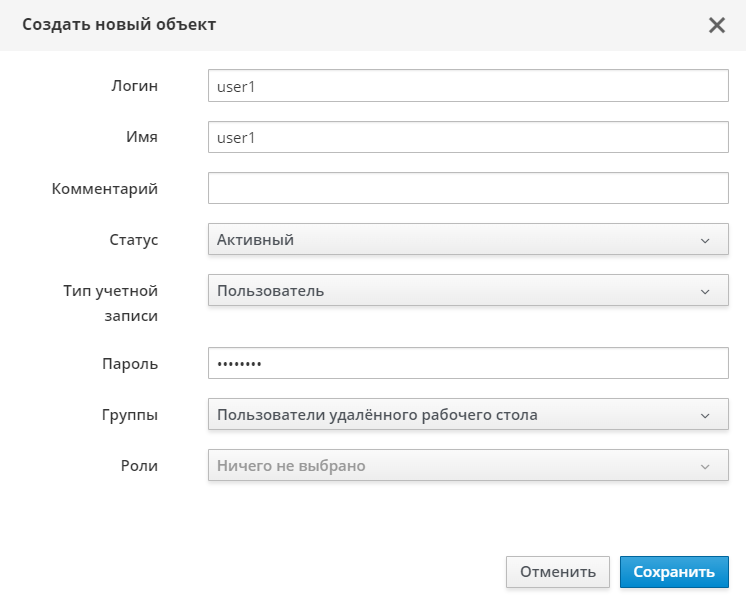The width and height of the screenshot is (746, 605).
Task: Click the 'Группы' field label
Action: [x=130, y=415]
